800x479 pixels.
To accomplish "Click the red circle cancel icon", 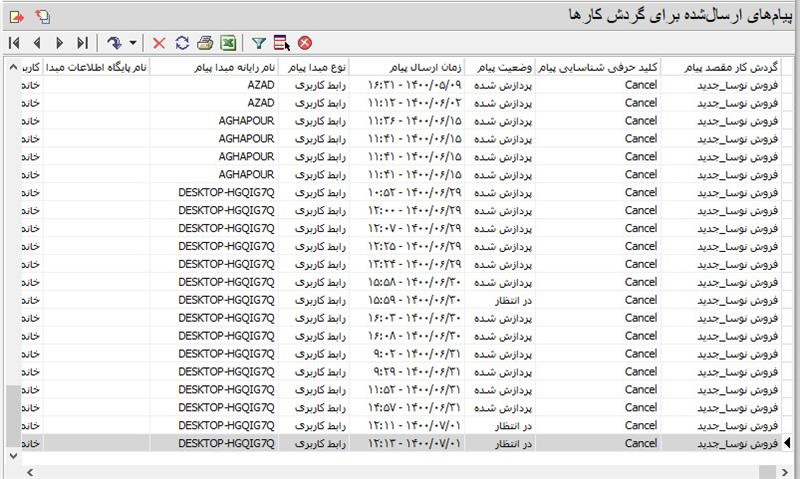I will (x=305, y=43).
